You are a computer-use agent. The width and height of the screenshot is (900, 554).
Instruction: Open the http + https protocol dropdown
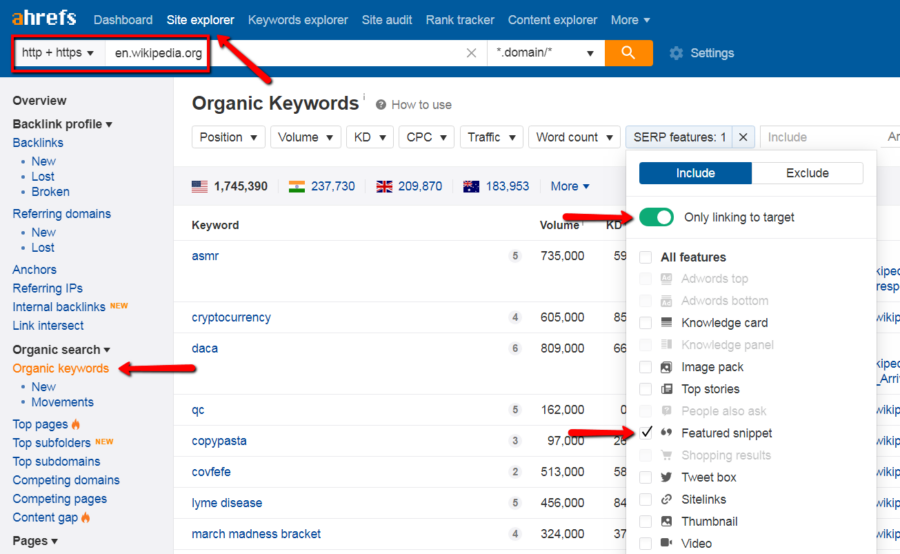pos(58,53)
